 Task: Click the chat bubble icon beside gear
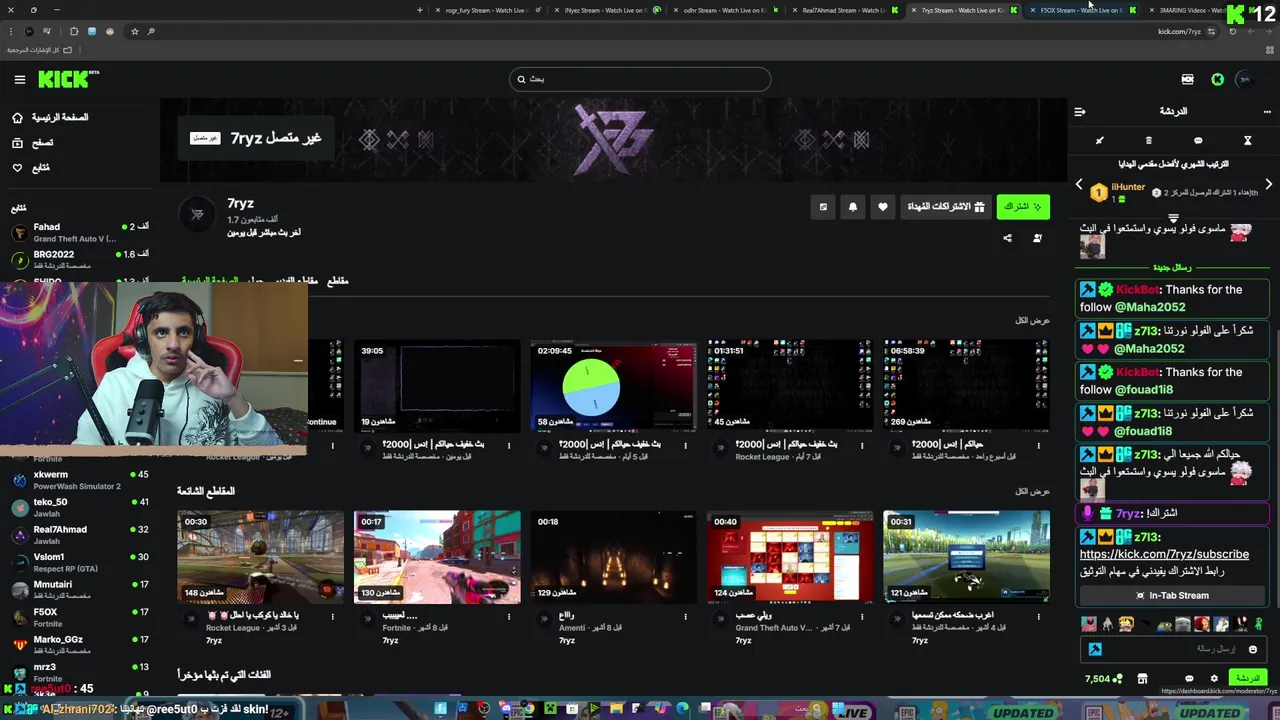[1189, 678]
